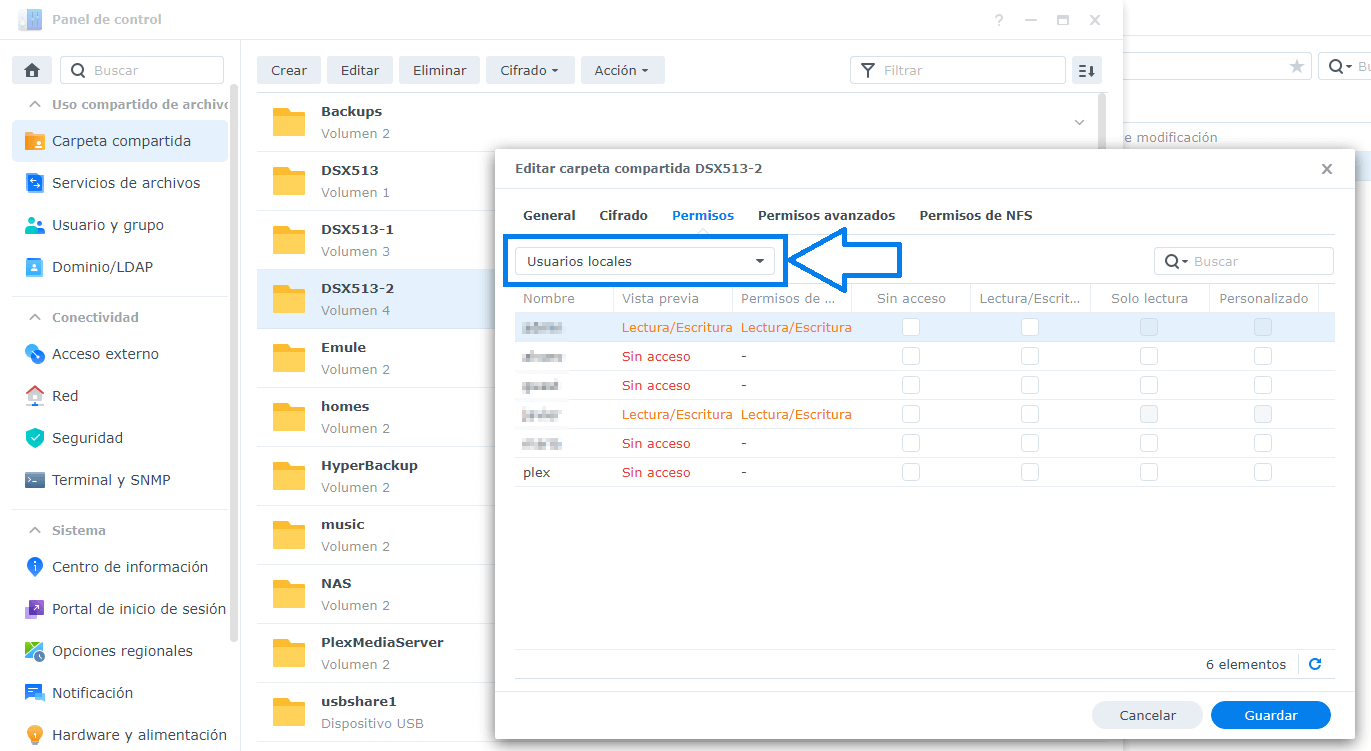1371x751 pixels.
Task: Open Permisos de NFS tab
Action: [x=976, y=215]
